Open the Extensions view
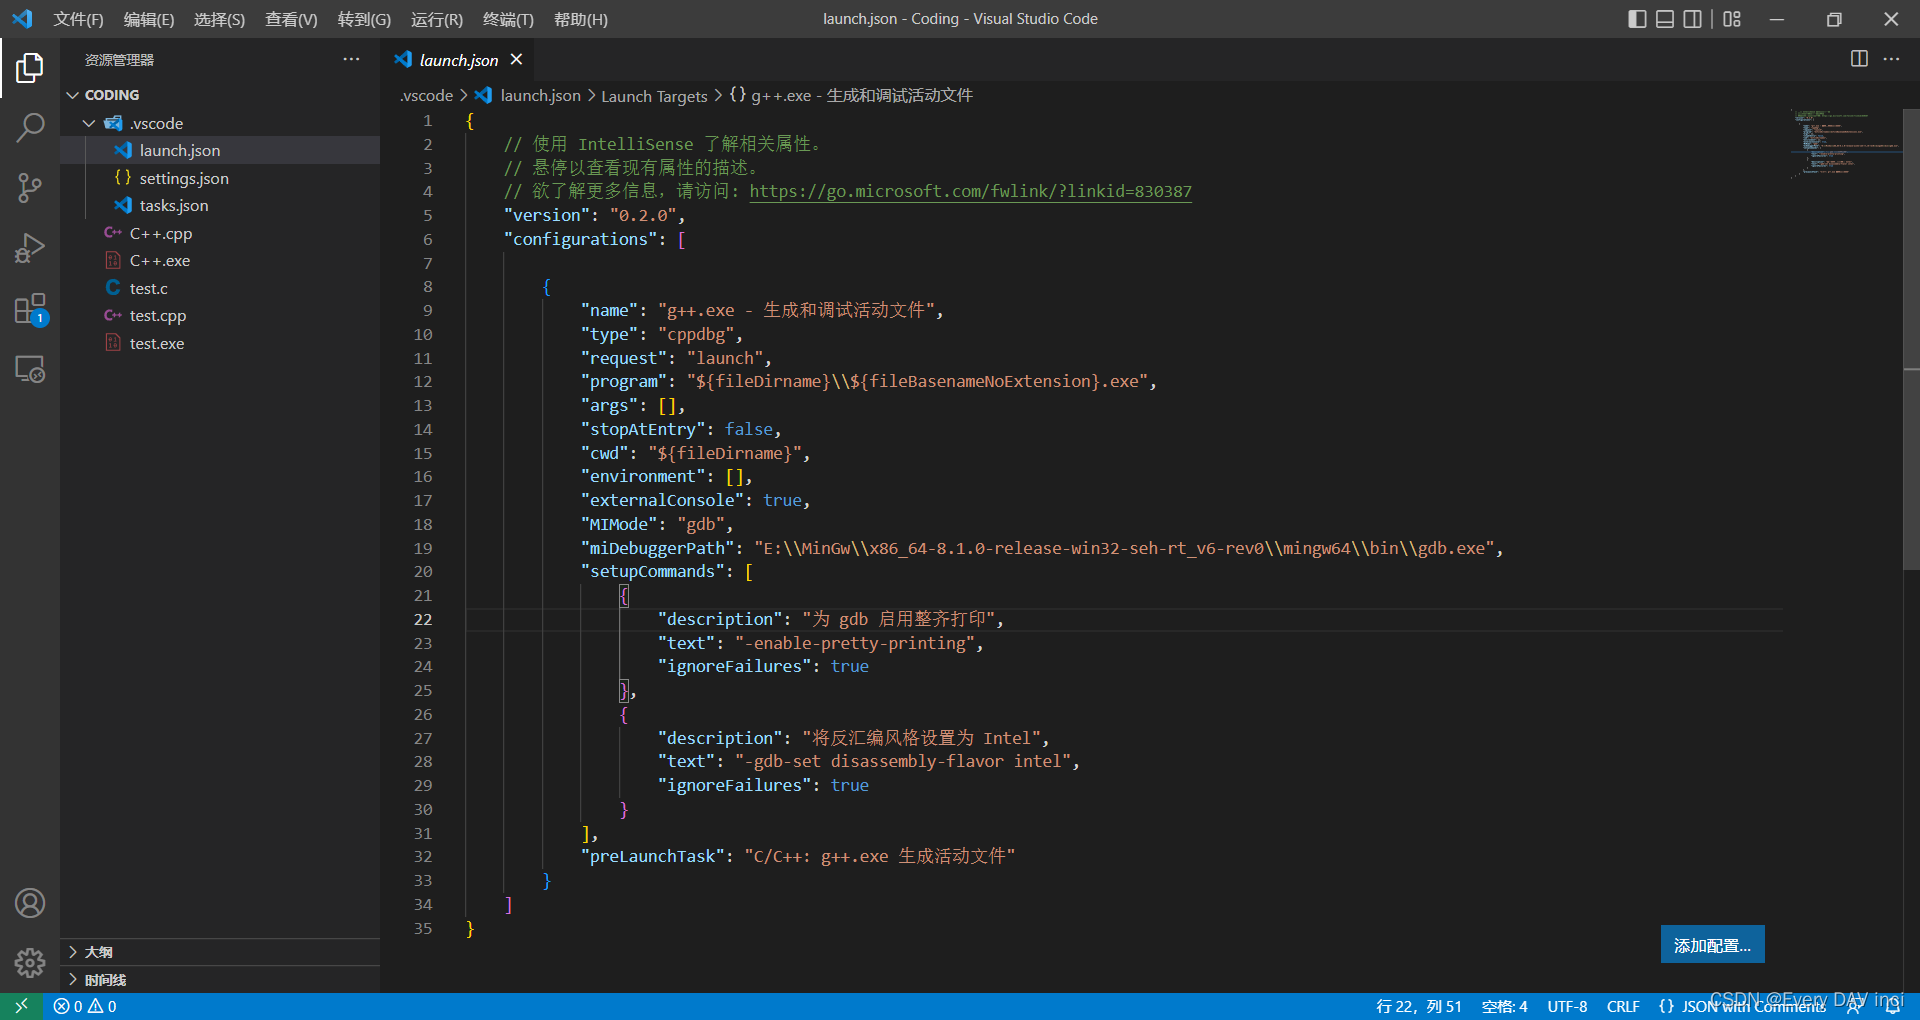Screen dimensions: 1920x1020 (30, 309)
